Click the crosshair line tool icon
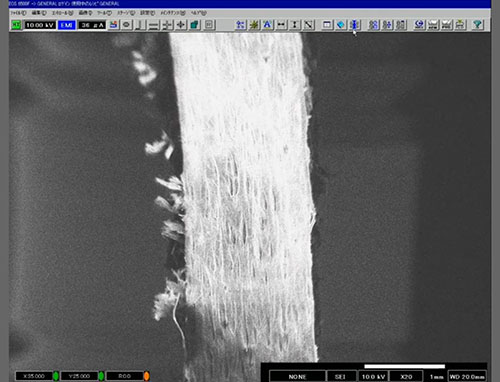 (168, 25)
